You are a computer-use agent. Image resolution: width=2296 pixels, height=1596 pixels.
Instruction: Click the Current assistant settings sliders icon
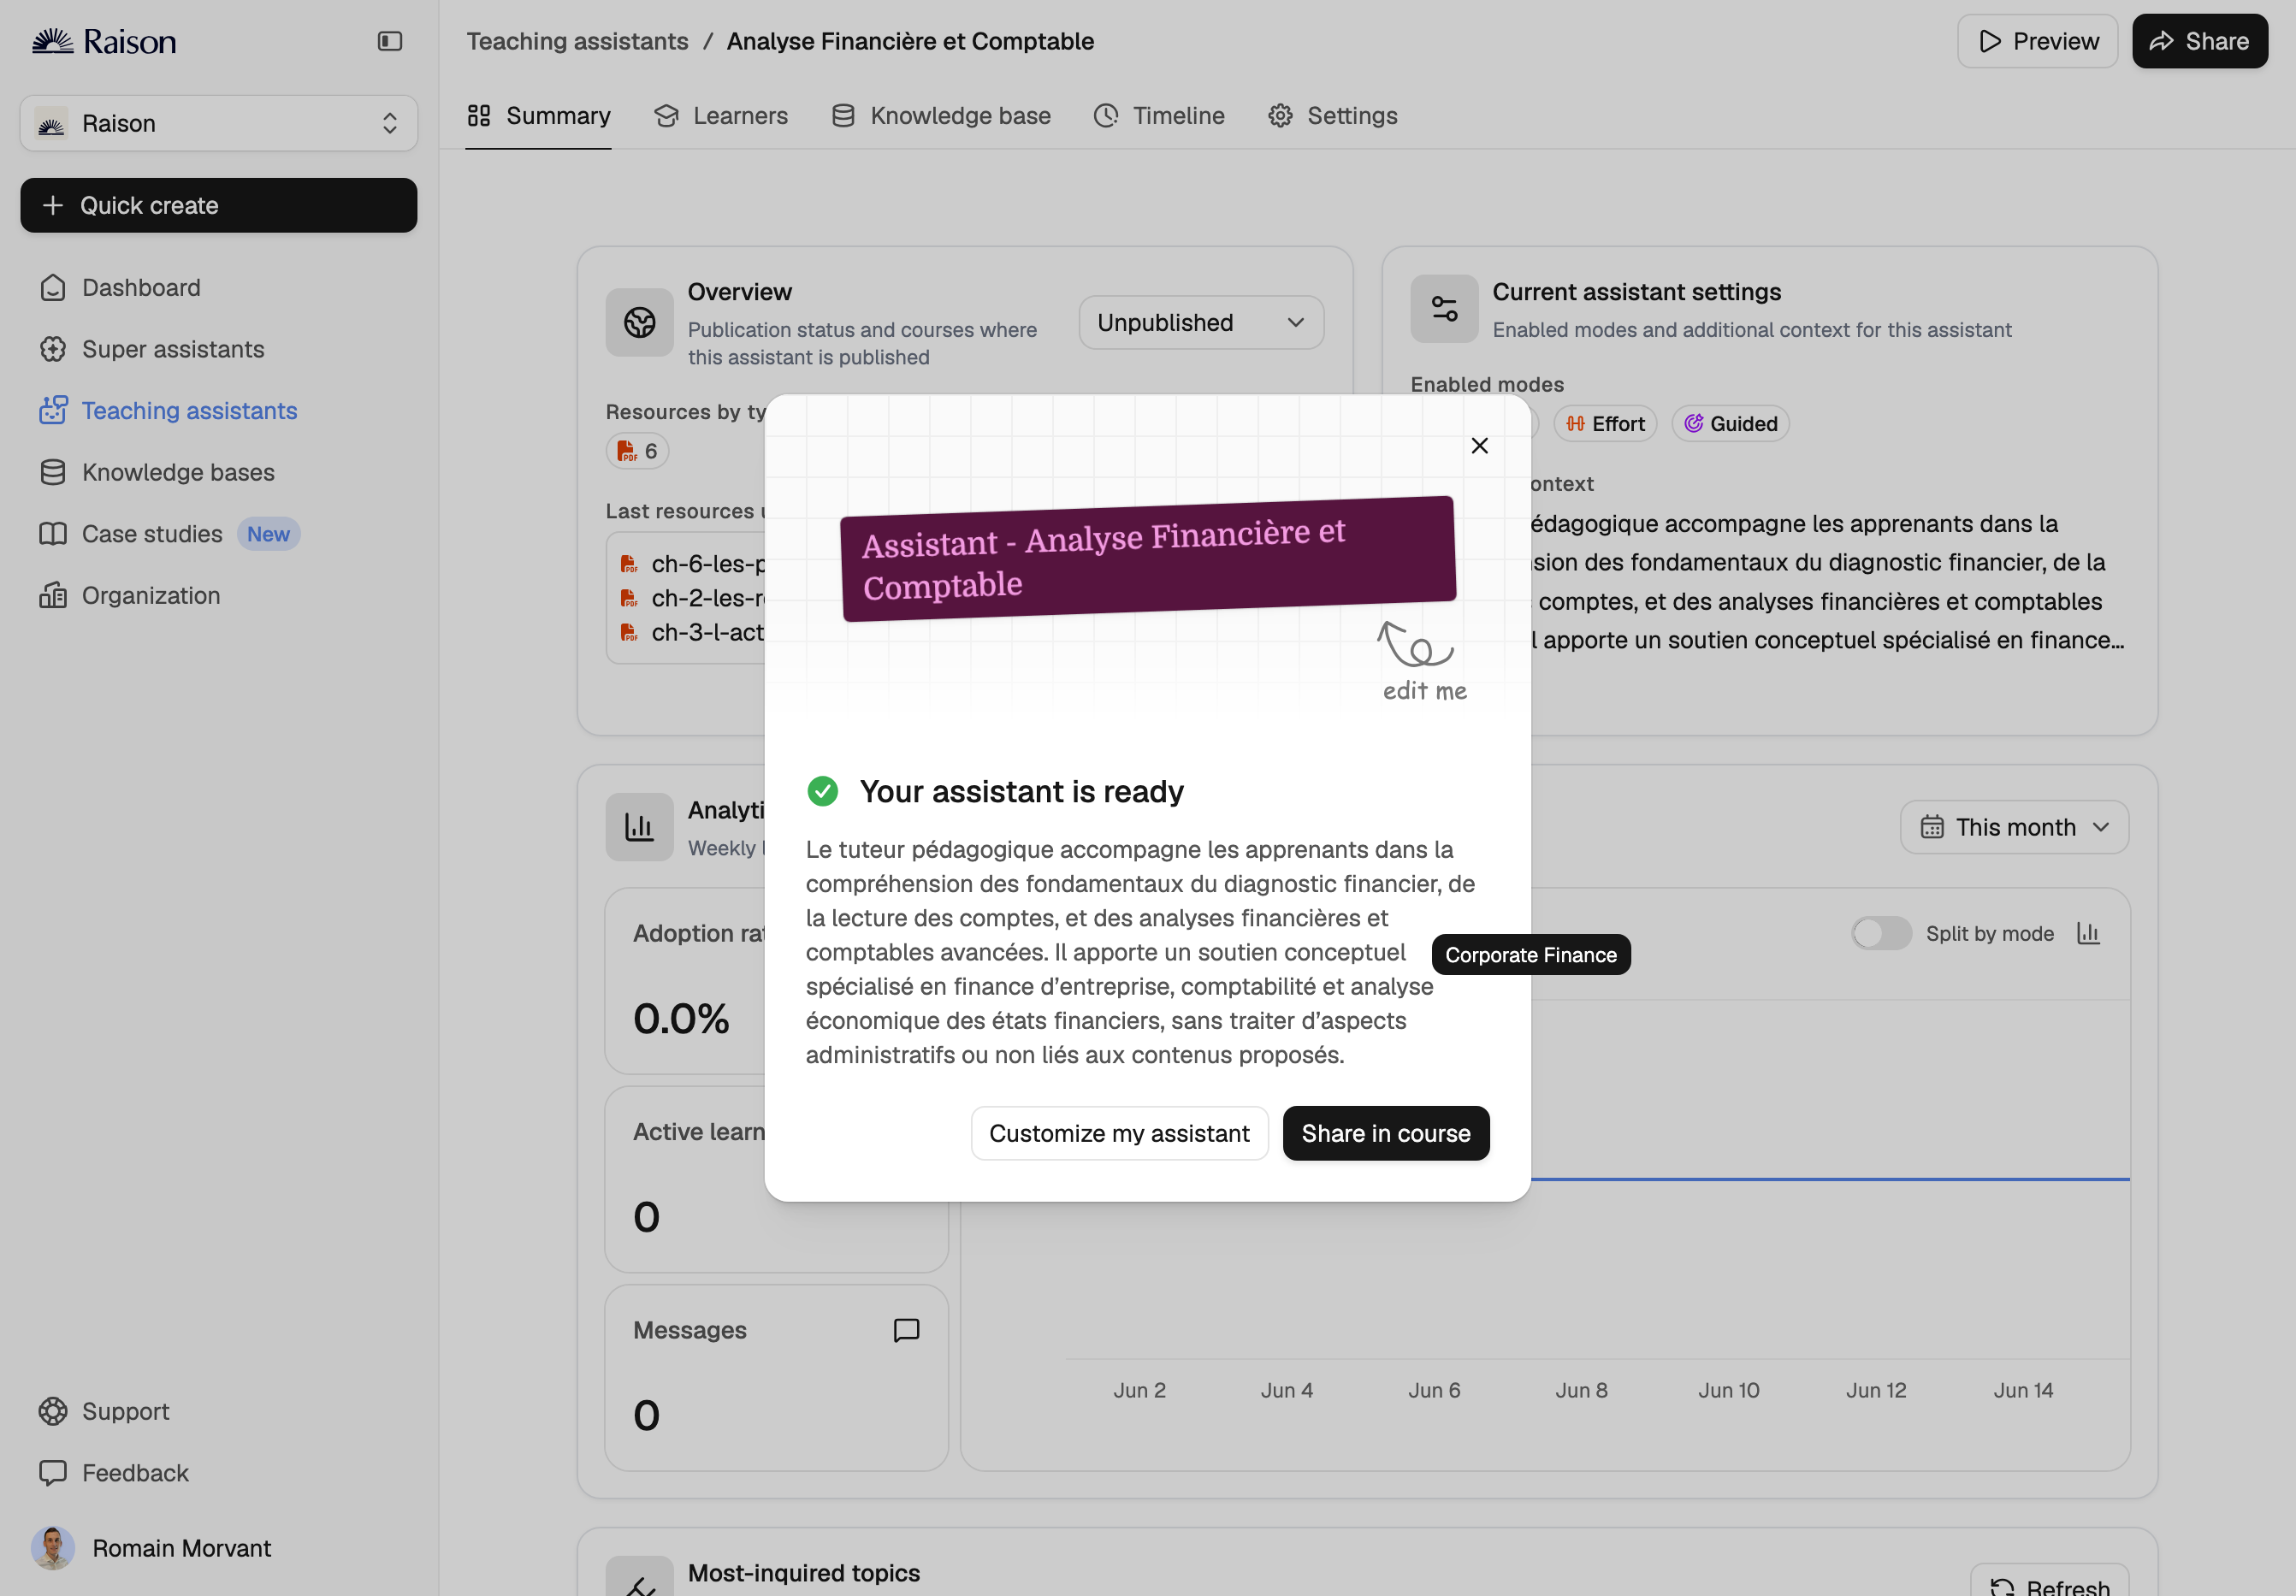pyautogui.click(x=1444, y=309)
